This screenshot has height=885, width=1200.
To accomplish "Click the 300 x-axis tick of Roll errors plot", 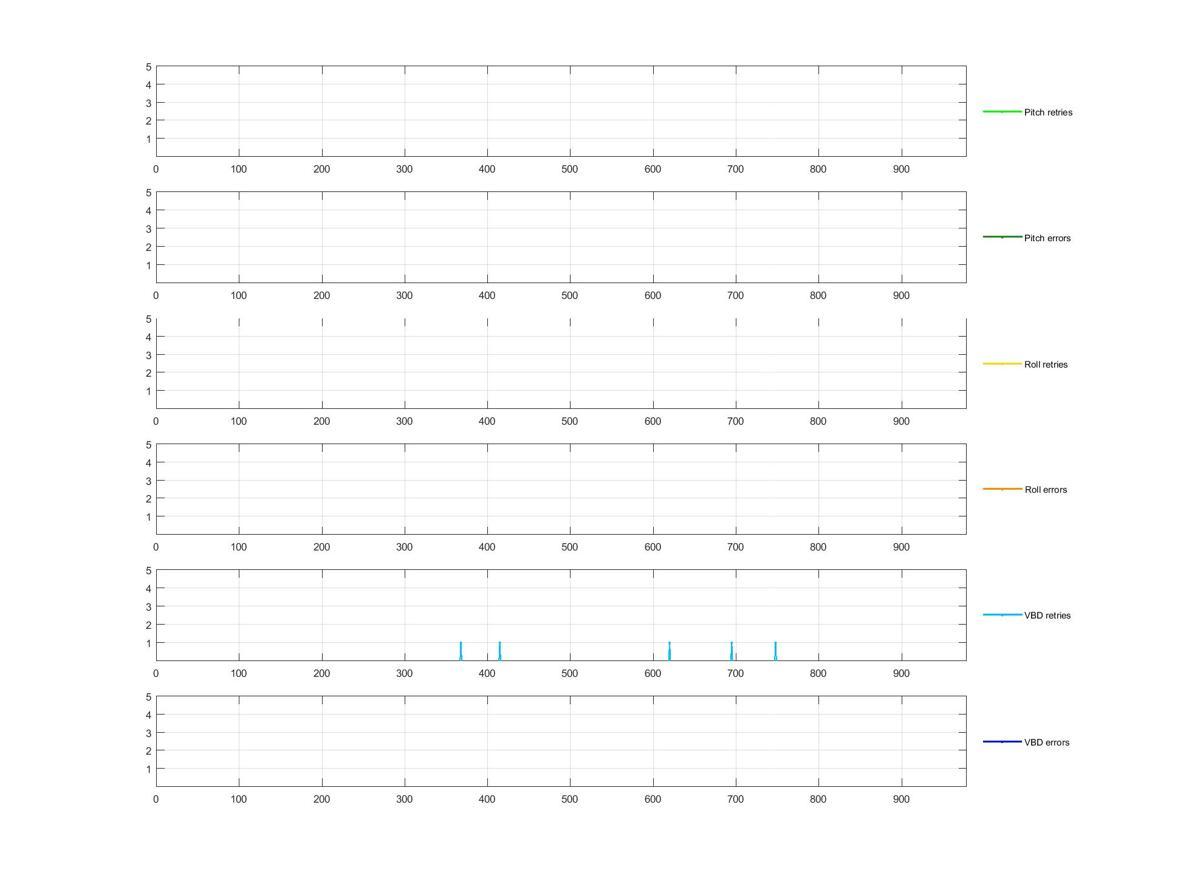I will 404,548.
